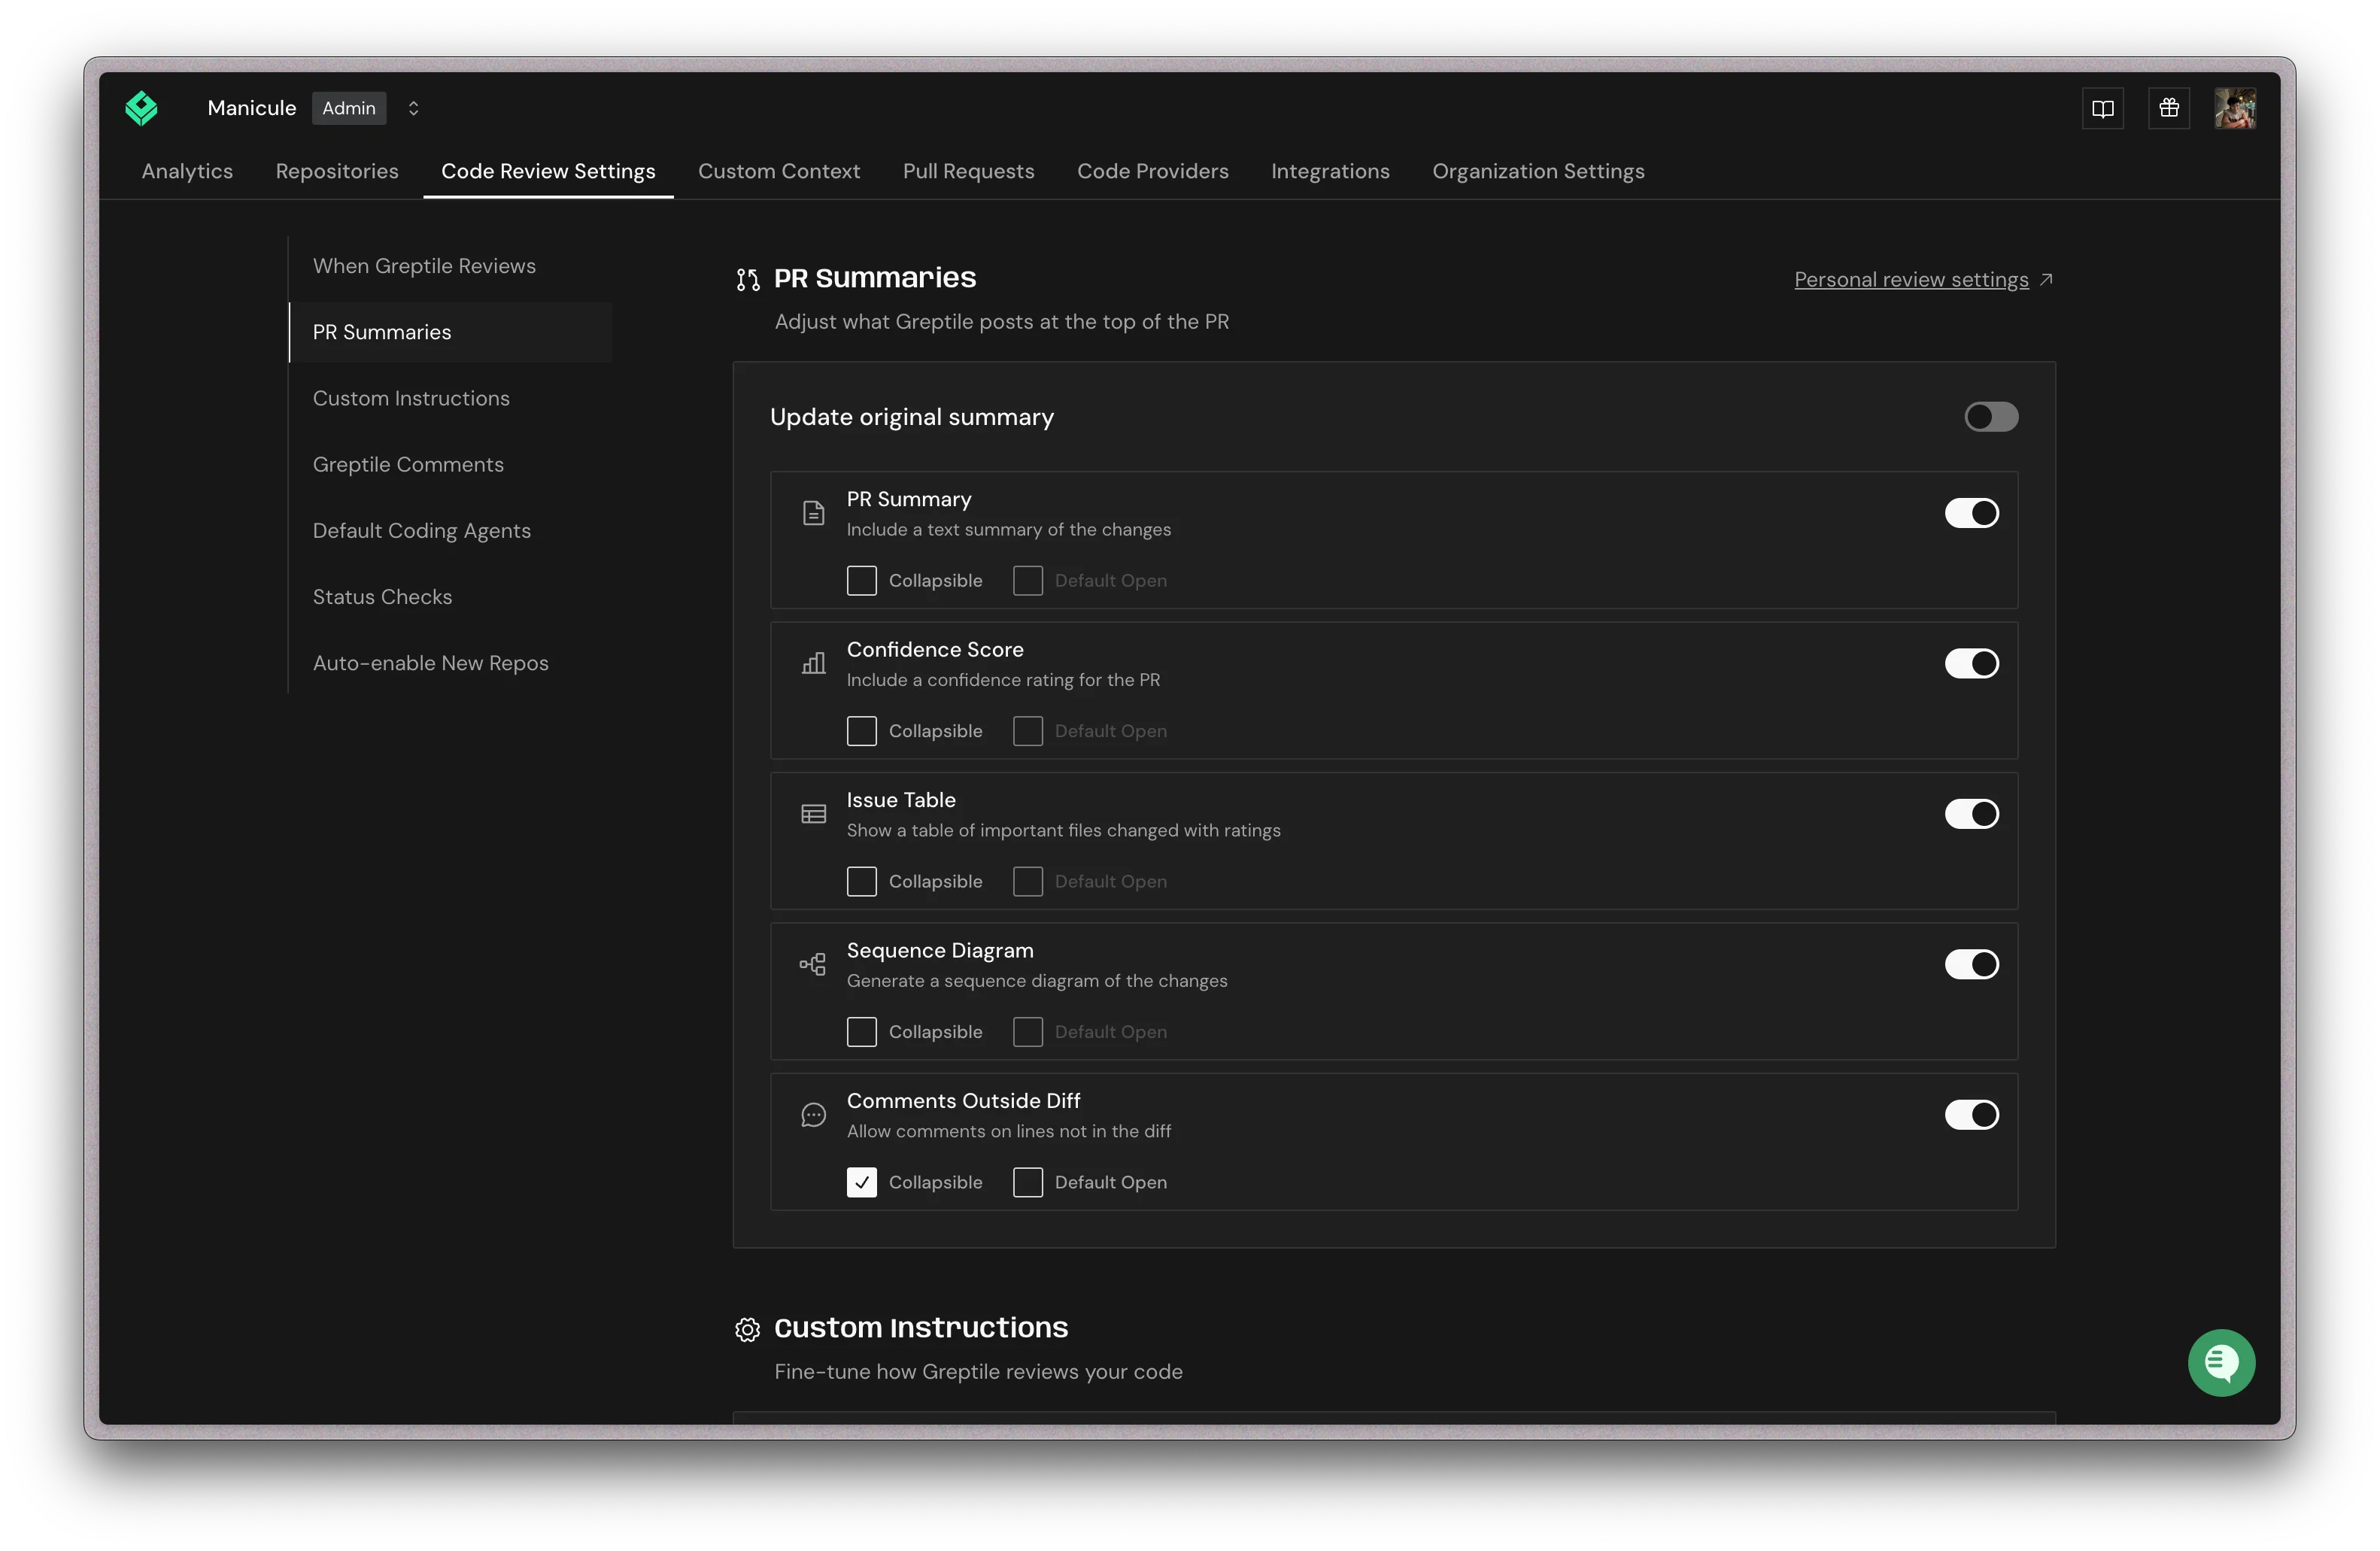Viewport: 2380px width, 1551px height.
Task: Go to Status Checks sidebar item
Action: pyautogui.click(x=382, y=597)
